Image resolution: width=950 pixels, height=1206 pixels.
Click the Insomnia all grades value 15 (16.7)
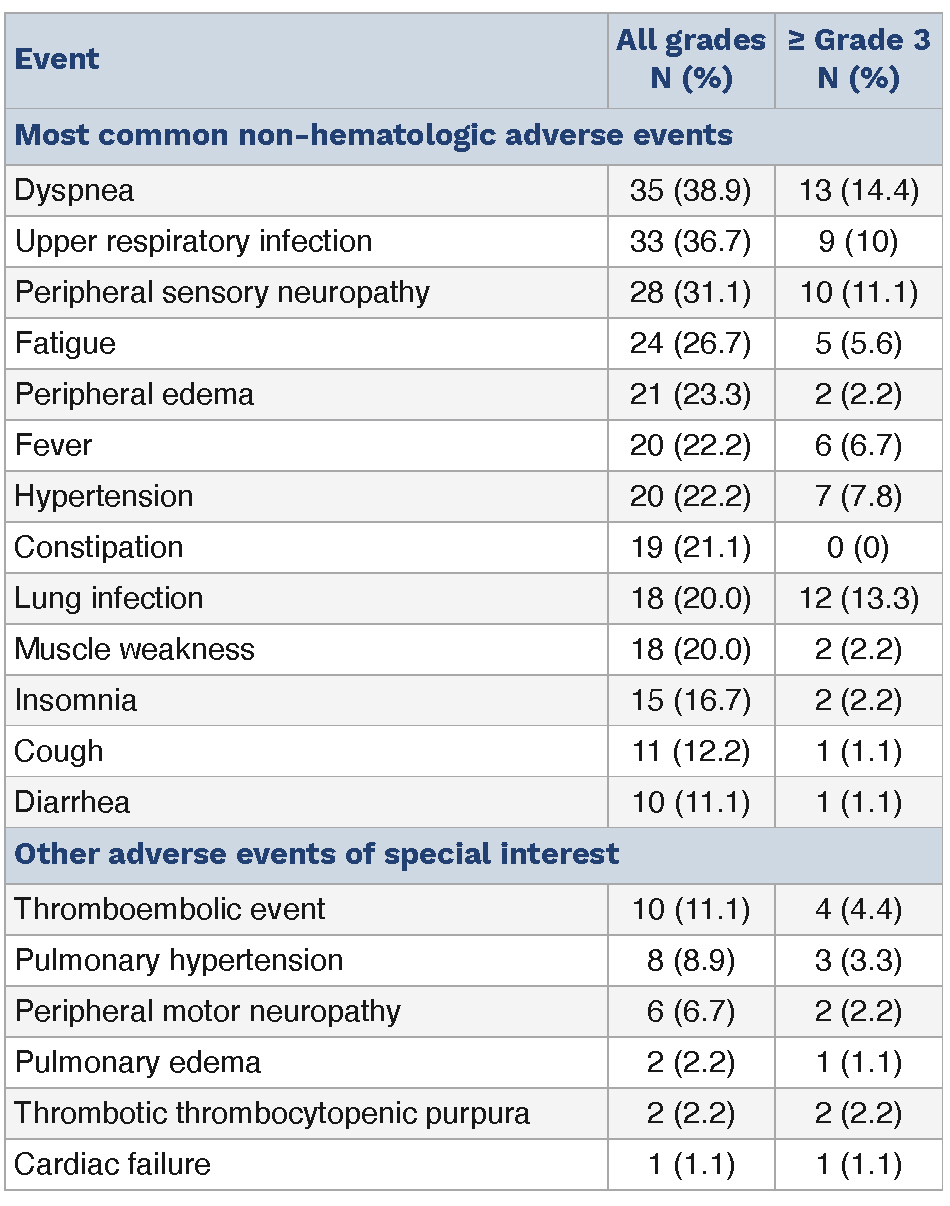point(690,700)
